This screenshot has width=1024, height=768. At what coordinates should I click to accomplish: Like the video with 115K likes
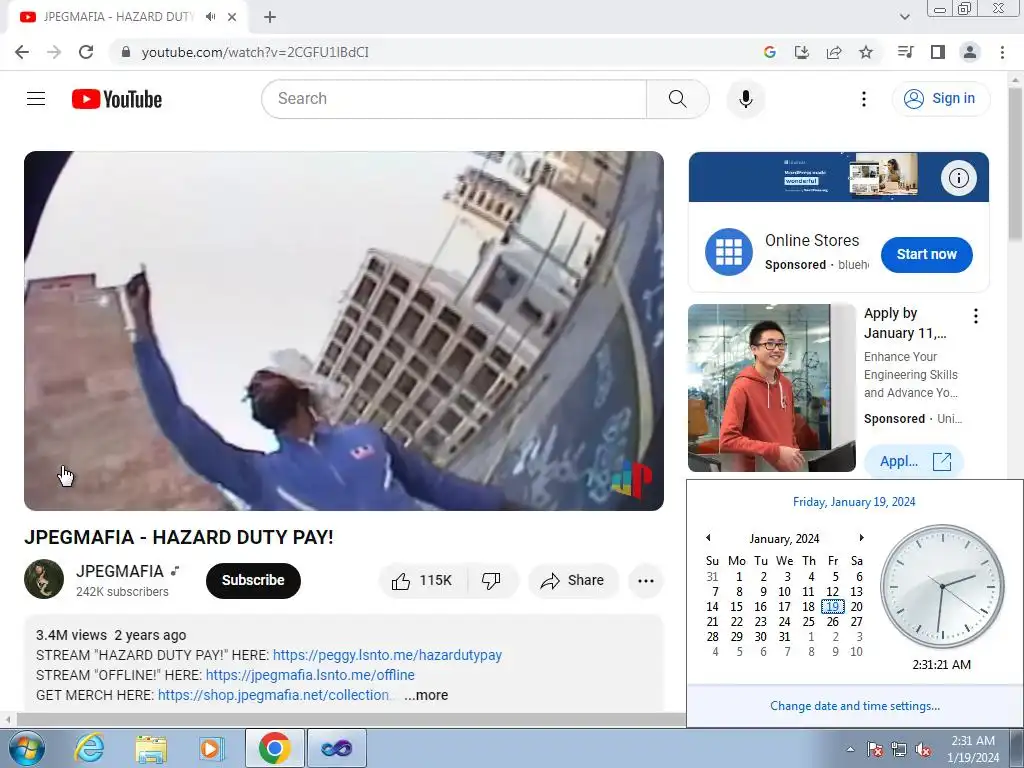click(423, 581)
